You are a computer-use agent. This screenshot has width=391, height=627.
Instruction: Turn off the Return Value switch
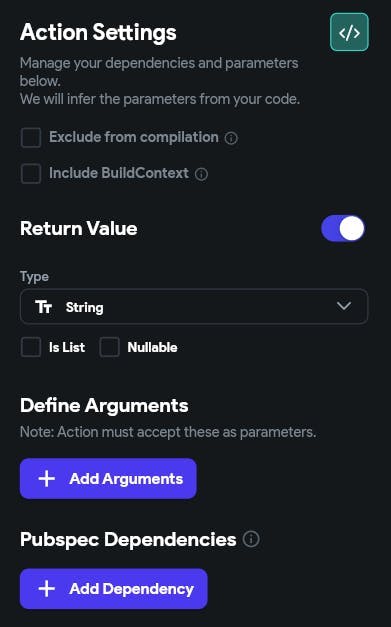343,229
